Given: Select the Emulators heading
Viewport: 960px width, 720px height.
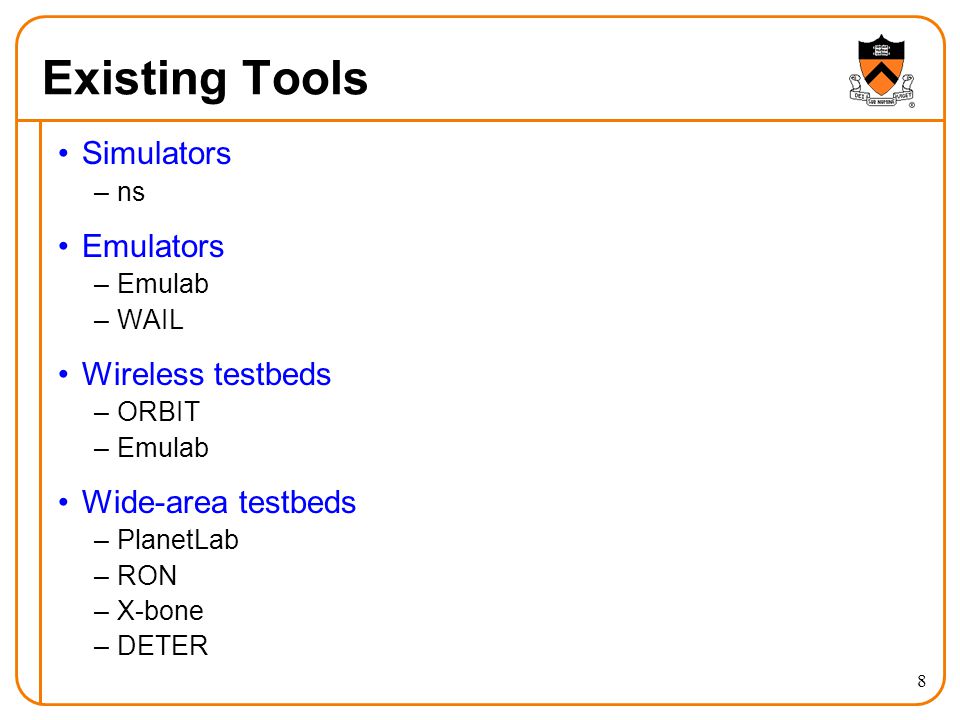Looking at the screenshot, I should (153, 246).
